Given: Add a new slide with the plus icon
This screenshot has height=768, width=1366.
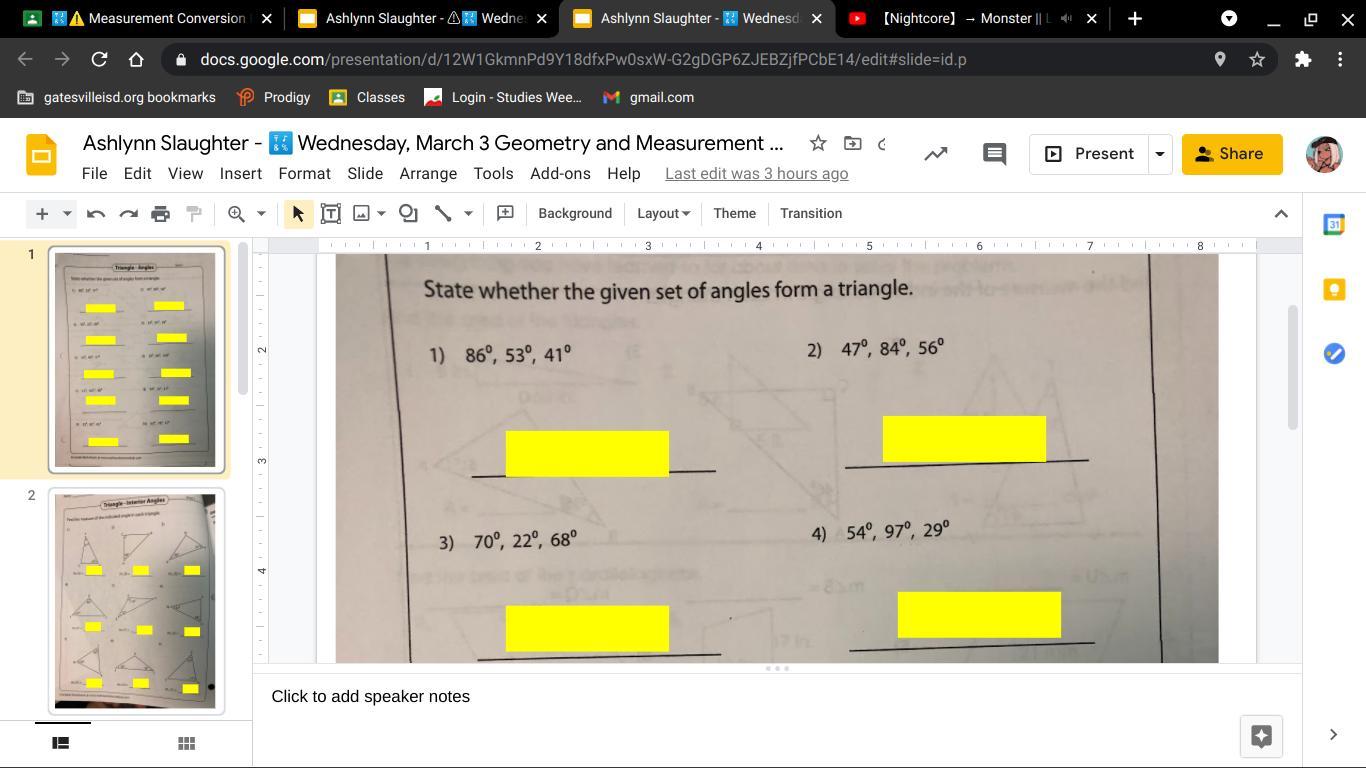Looking at the screenshot, I should pyautogui.click(x=42, y=214).
